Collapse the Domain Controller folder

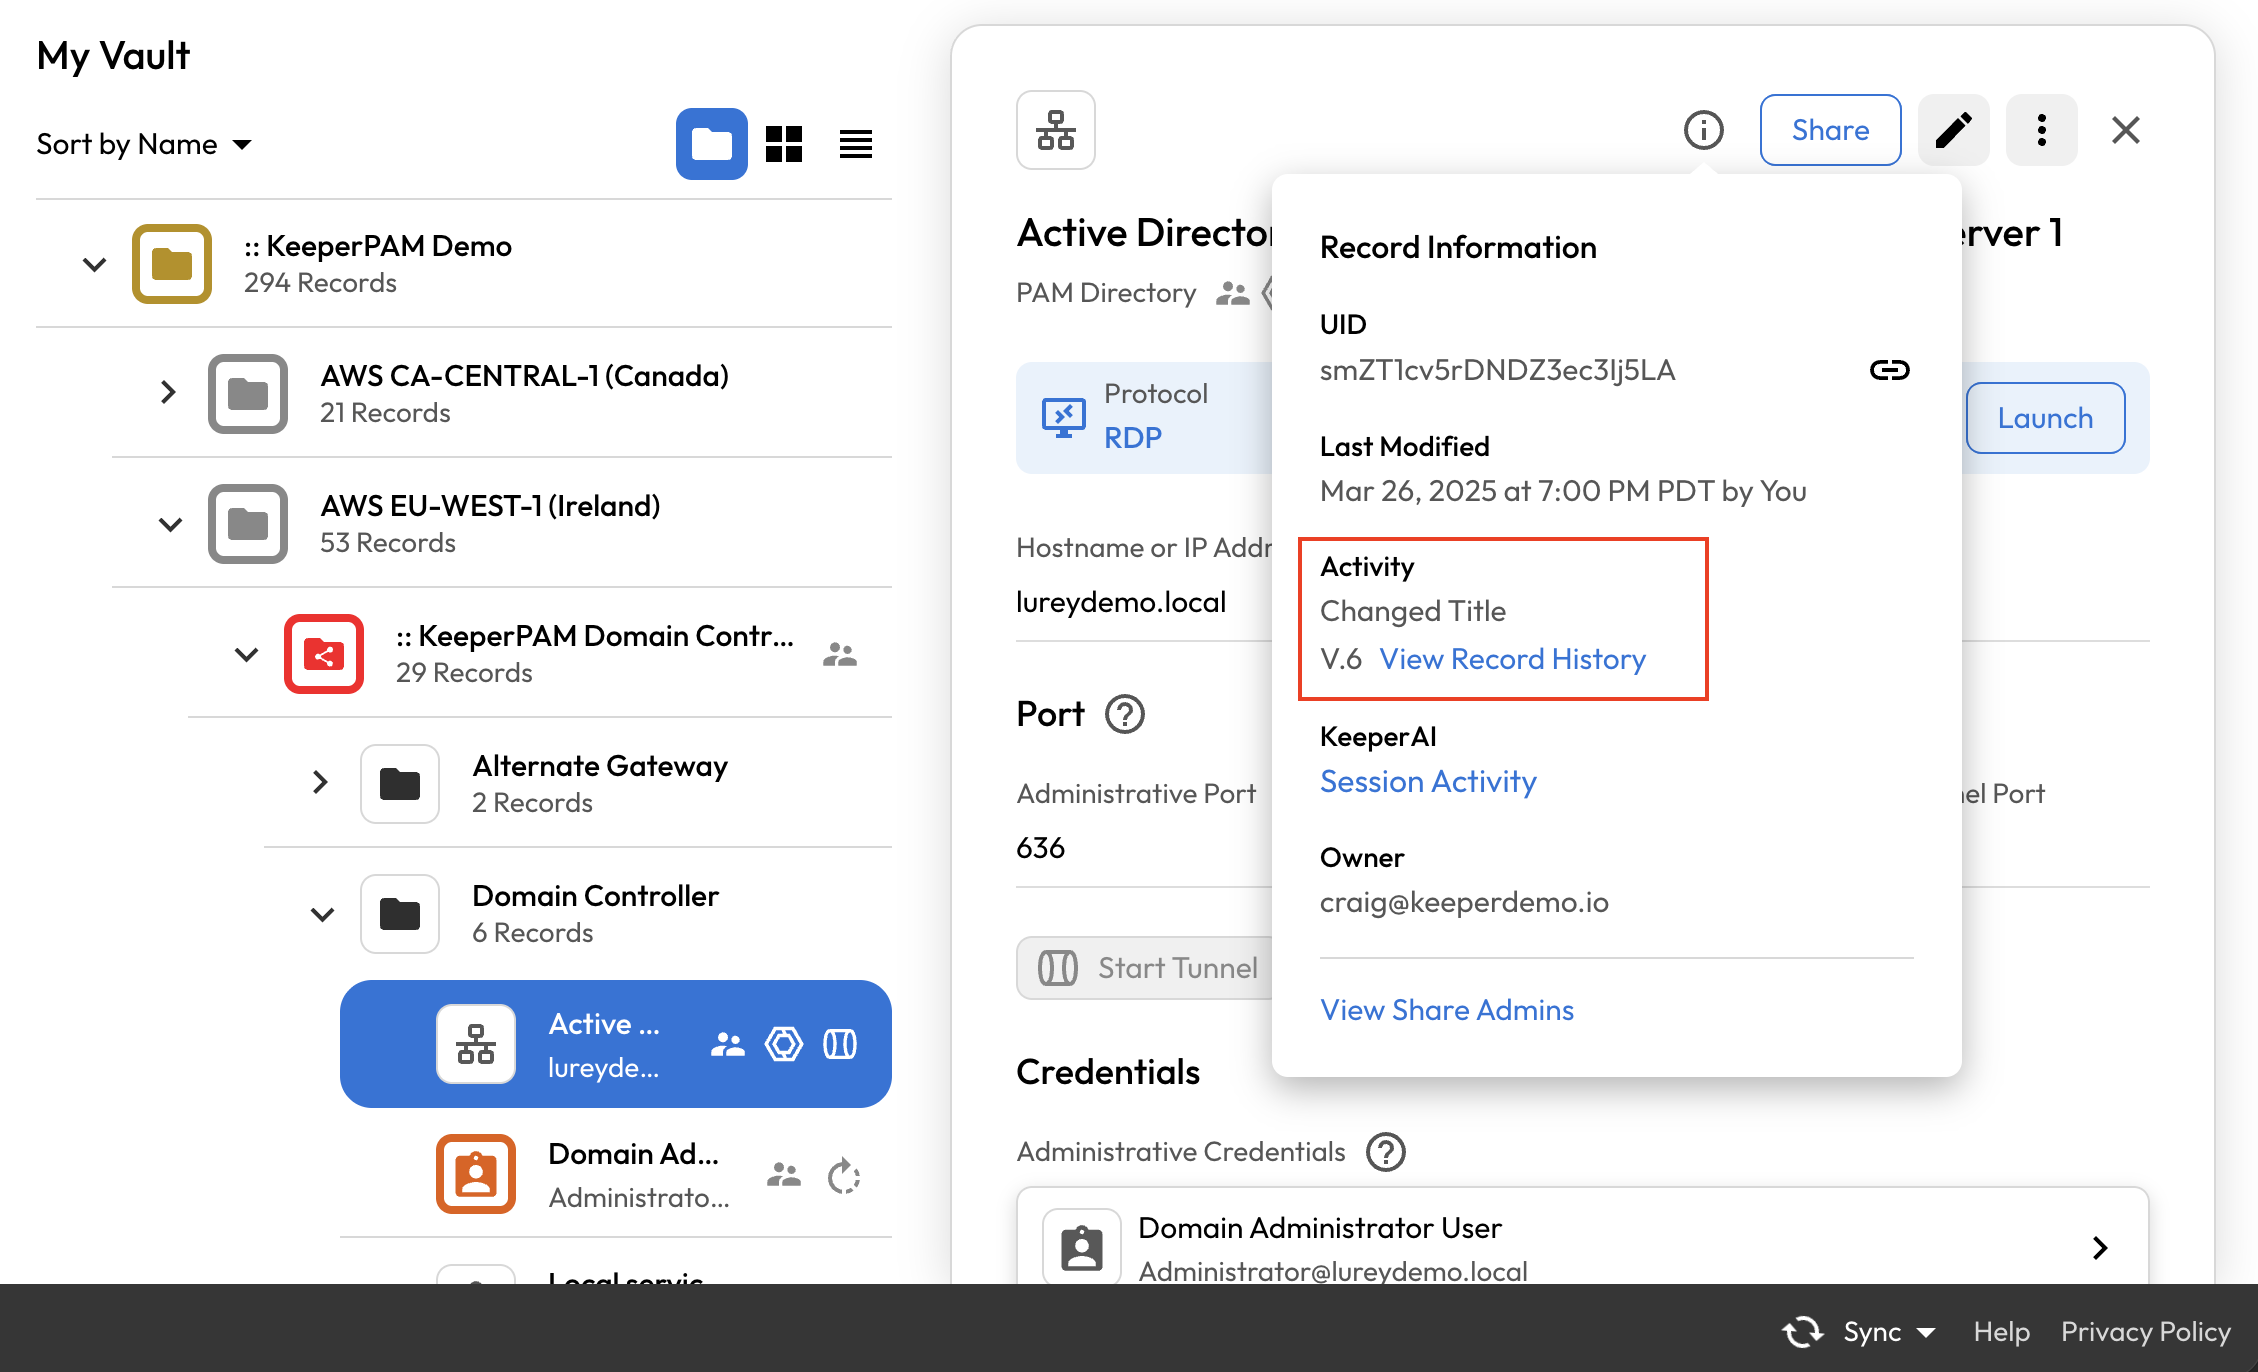coord(322,914)
